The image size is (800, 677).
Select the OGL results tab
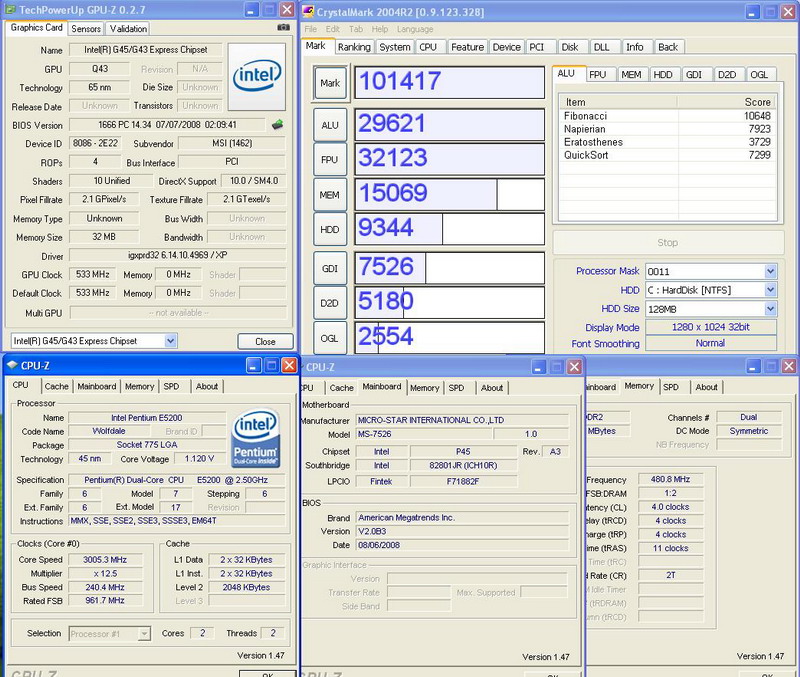[759, 74]
